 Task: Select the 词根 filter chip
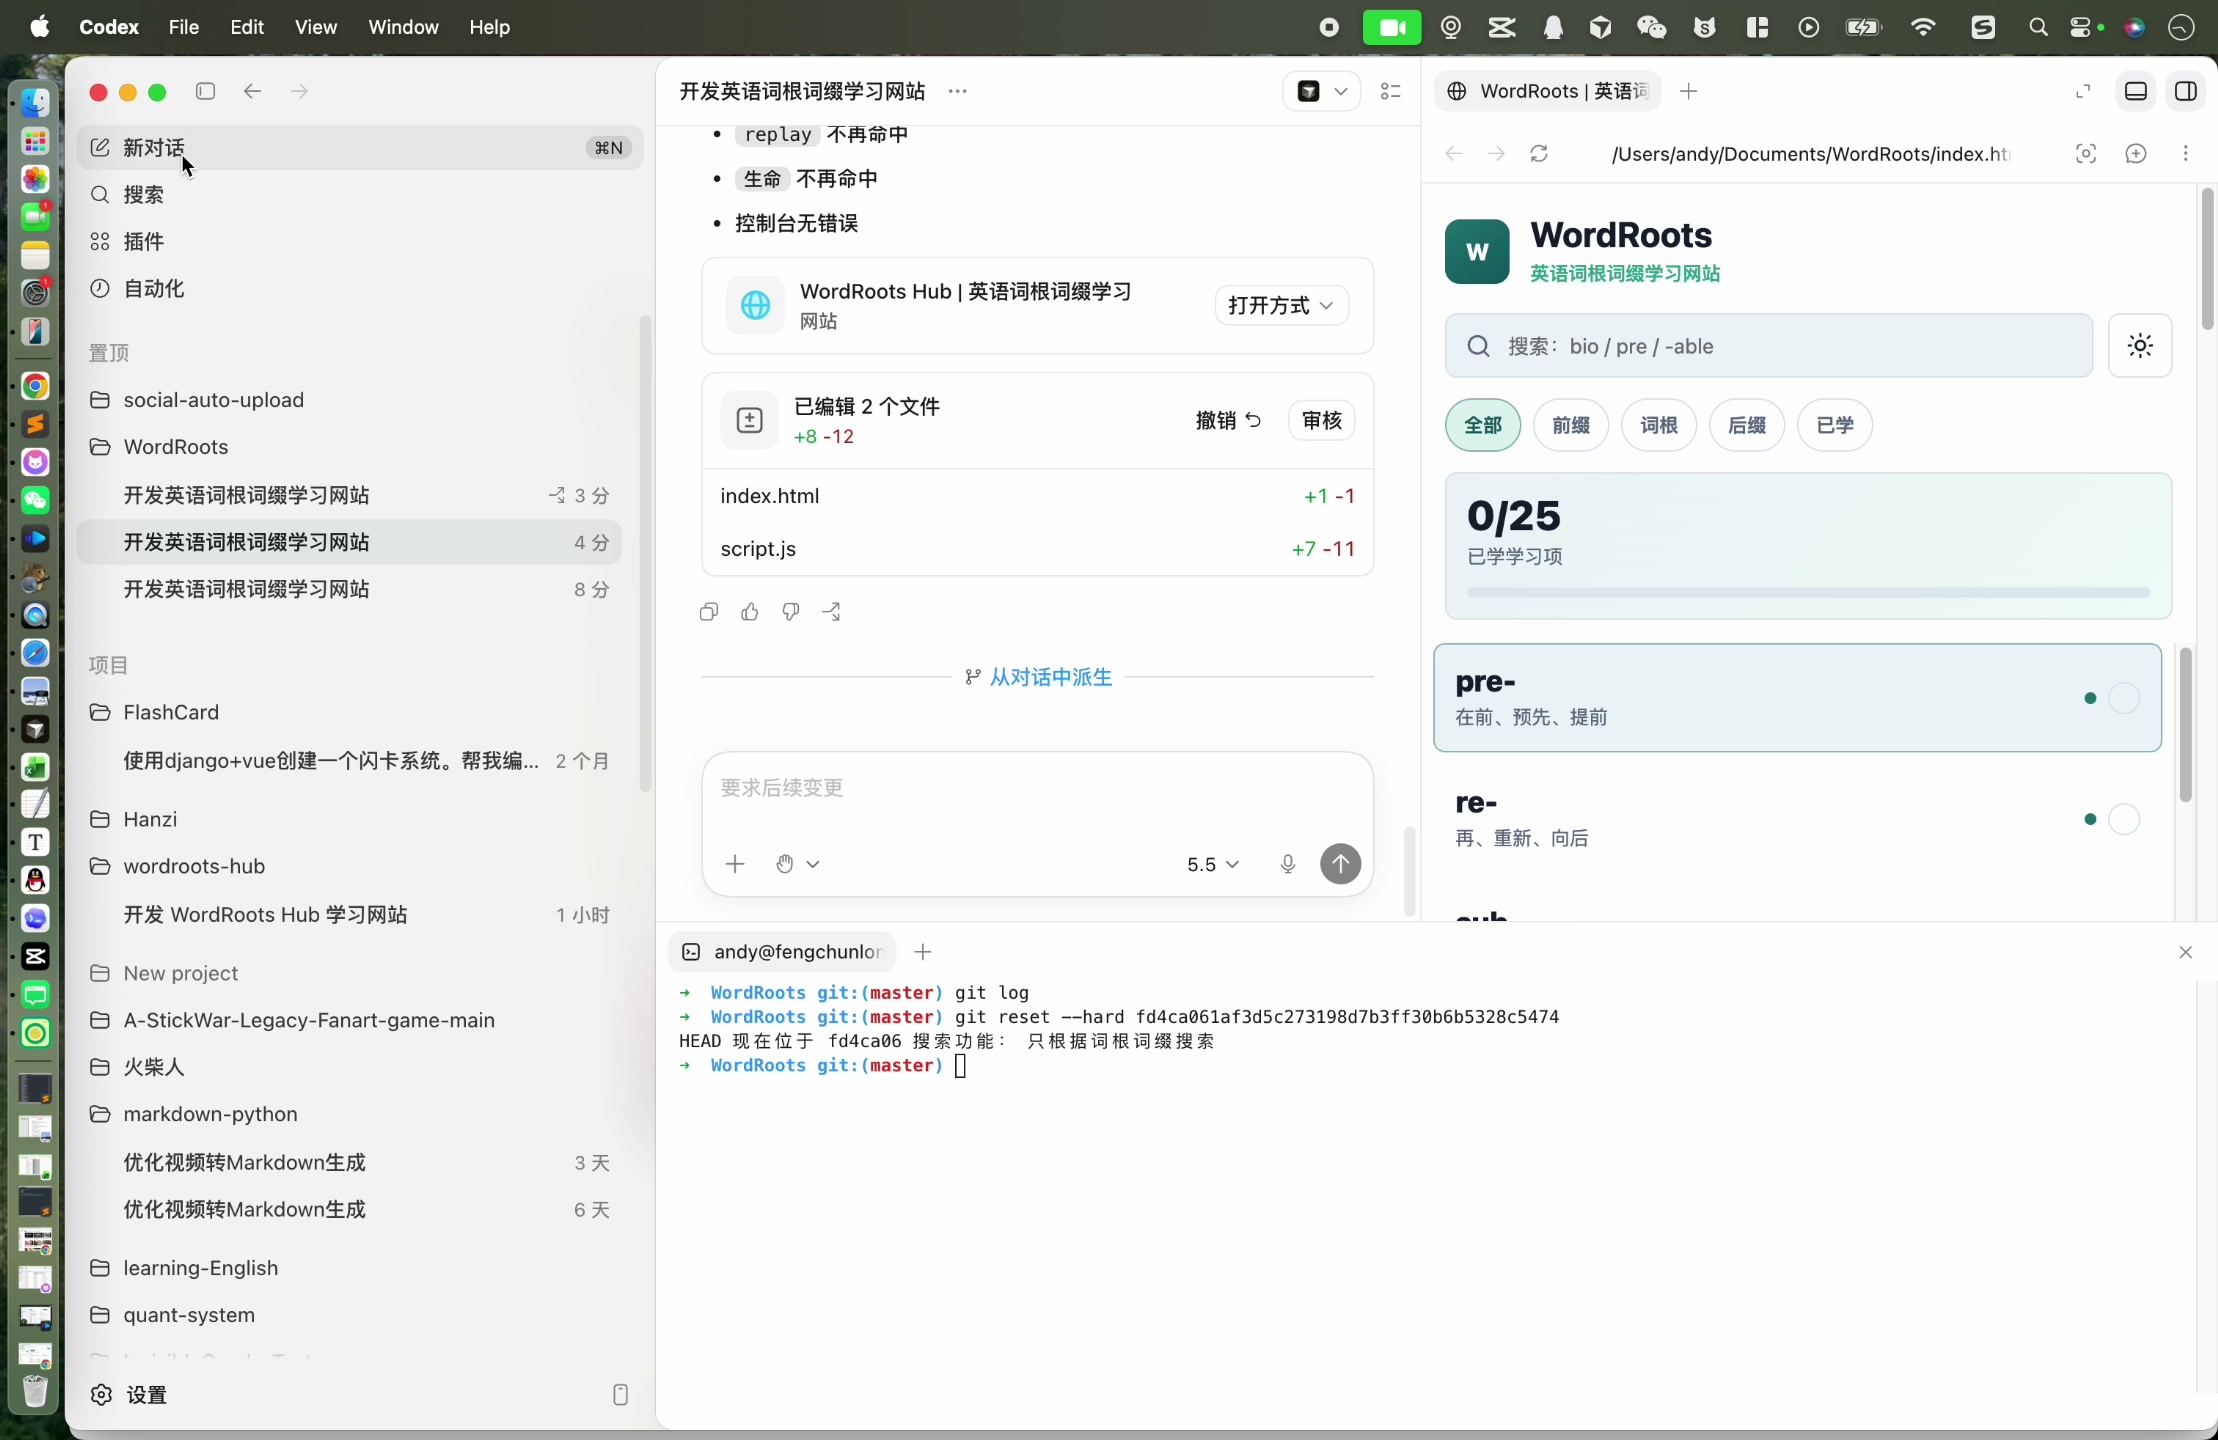(x=1659, y=425)
